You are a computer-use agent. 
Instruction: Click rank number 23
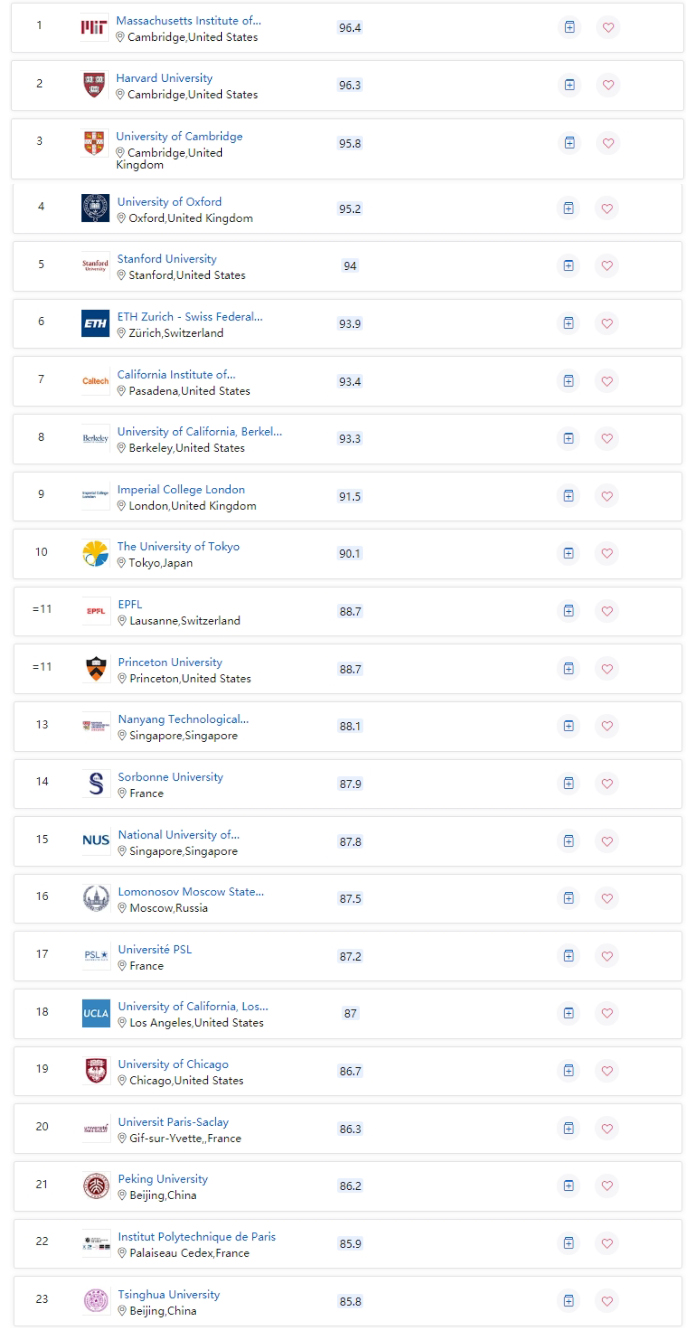[42, 1300]
